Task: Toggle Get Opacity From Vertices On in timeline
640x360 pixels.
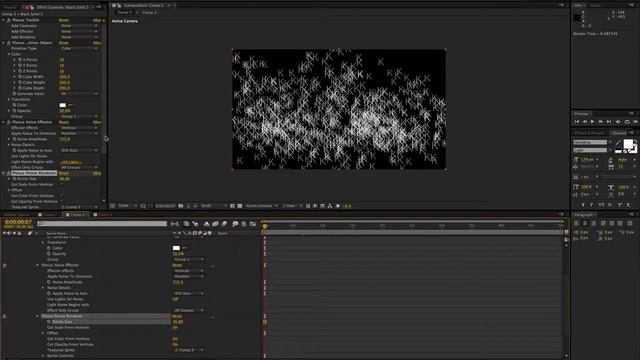Action: tap(175, 344)
